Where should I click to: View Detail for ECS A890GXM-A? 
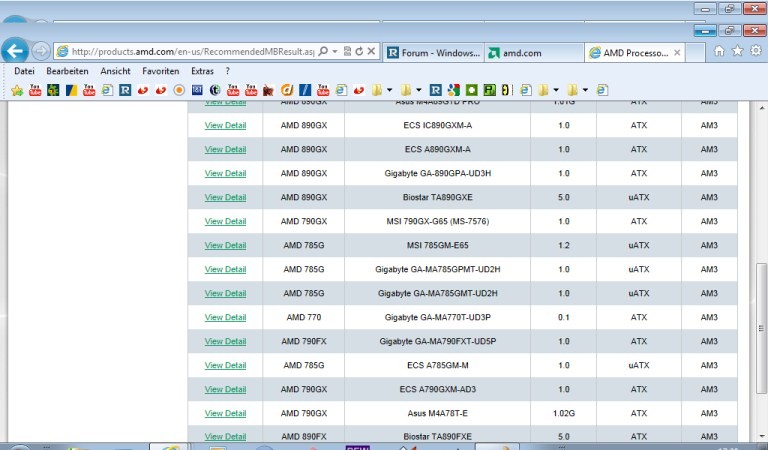(225, 149)
